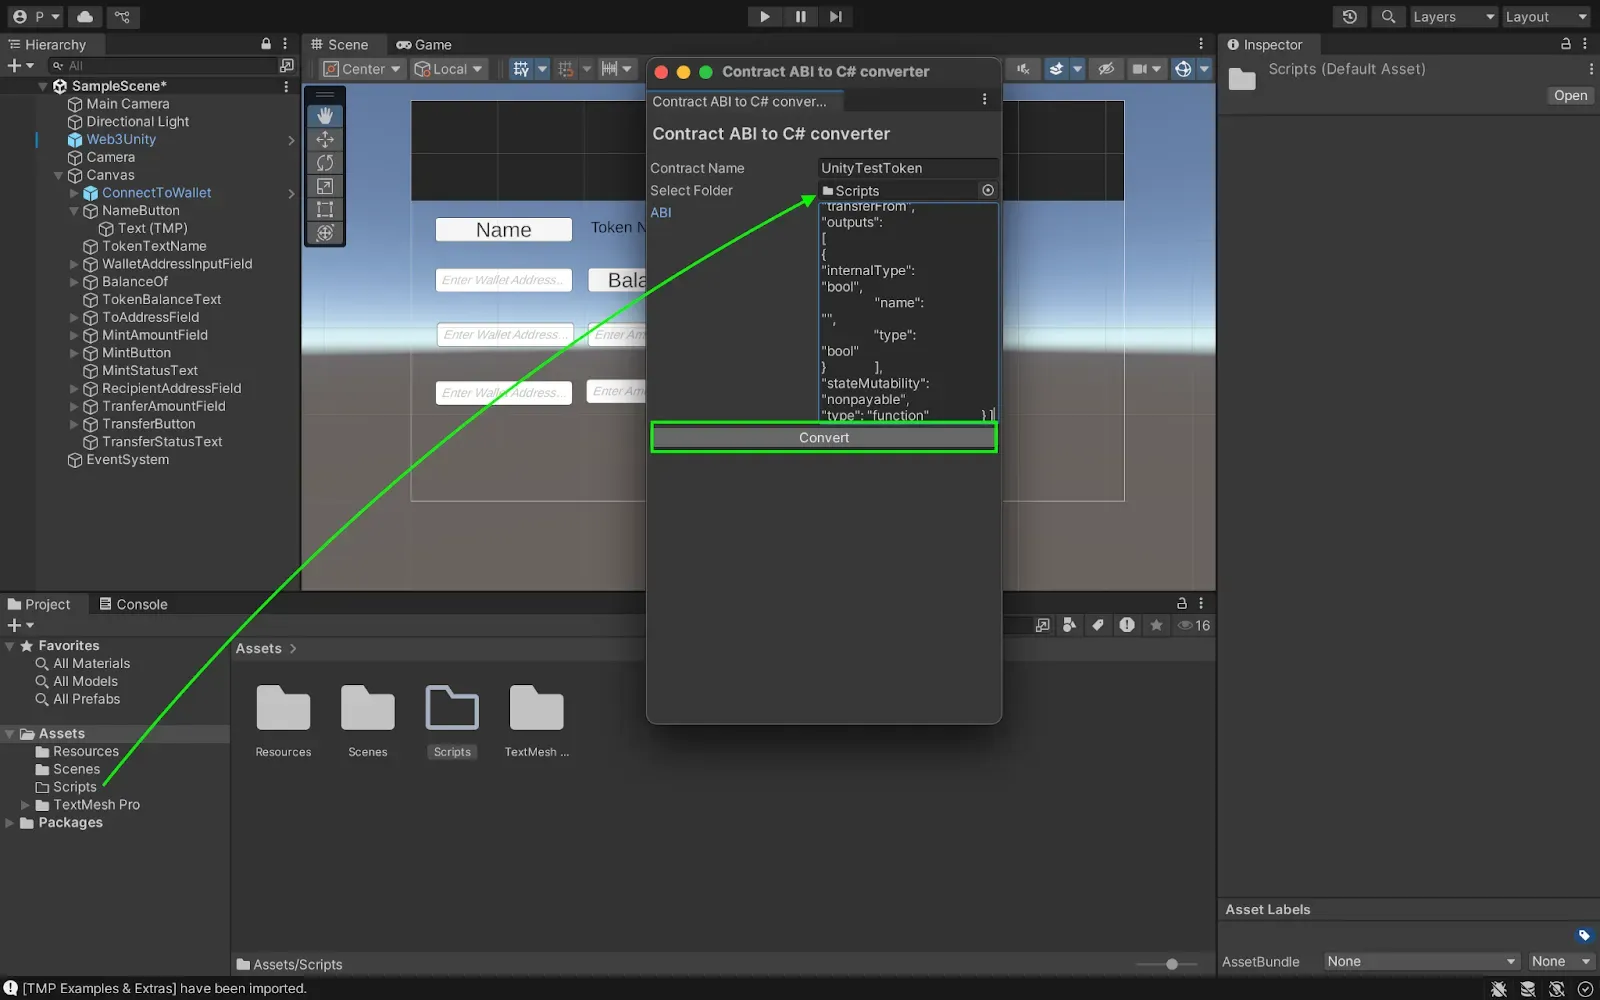Toggle scene visibility of hidden objects

(x=1105, y=69)
